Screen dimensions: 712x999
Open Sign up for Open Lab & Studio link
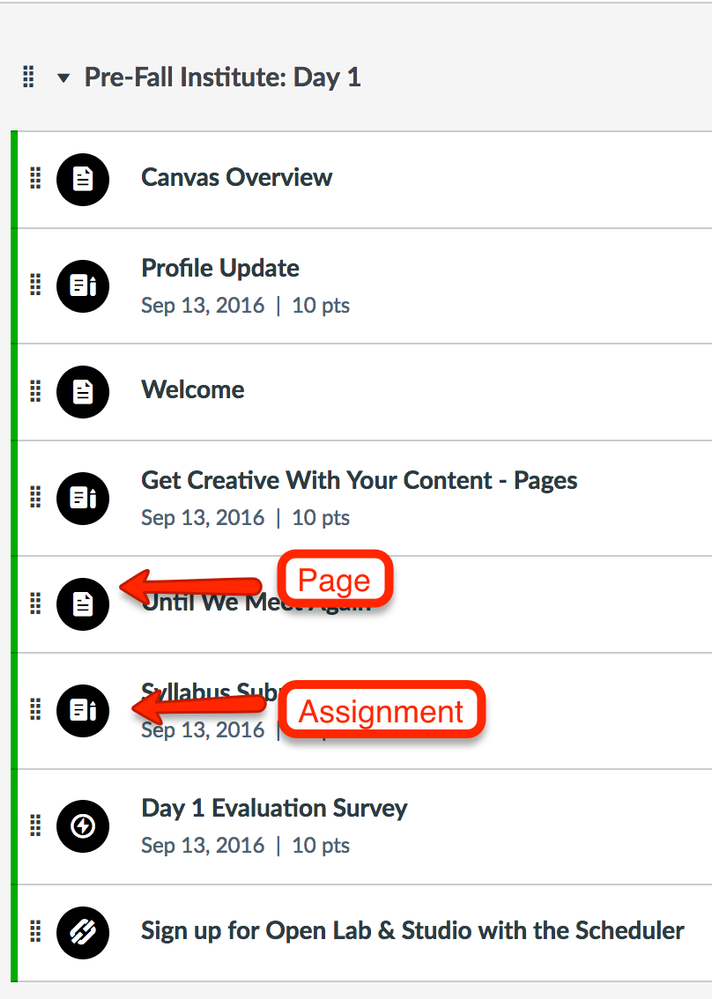413,930
